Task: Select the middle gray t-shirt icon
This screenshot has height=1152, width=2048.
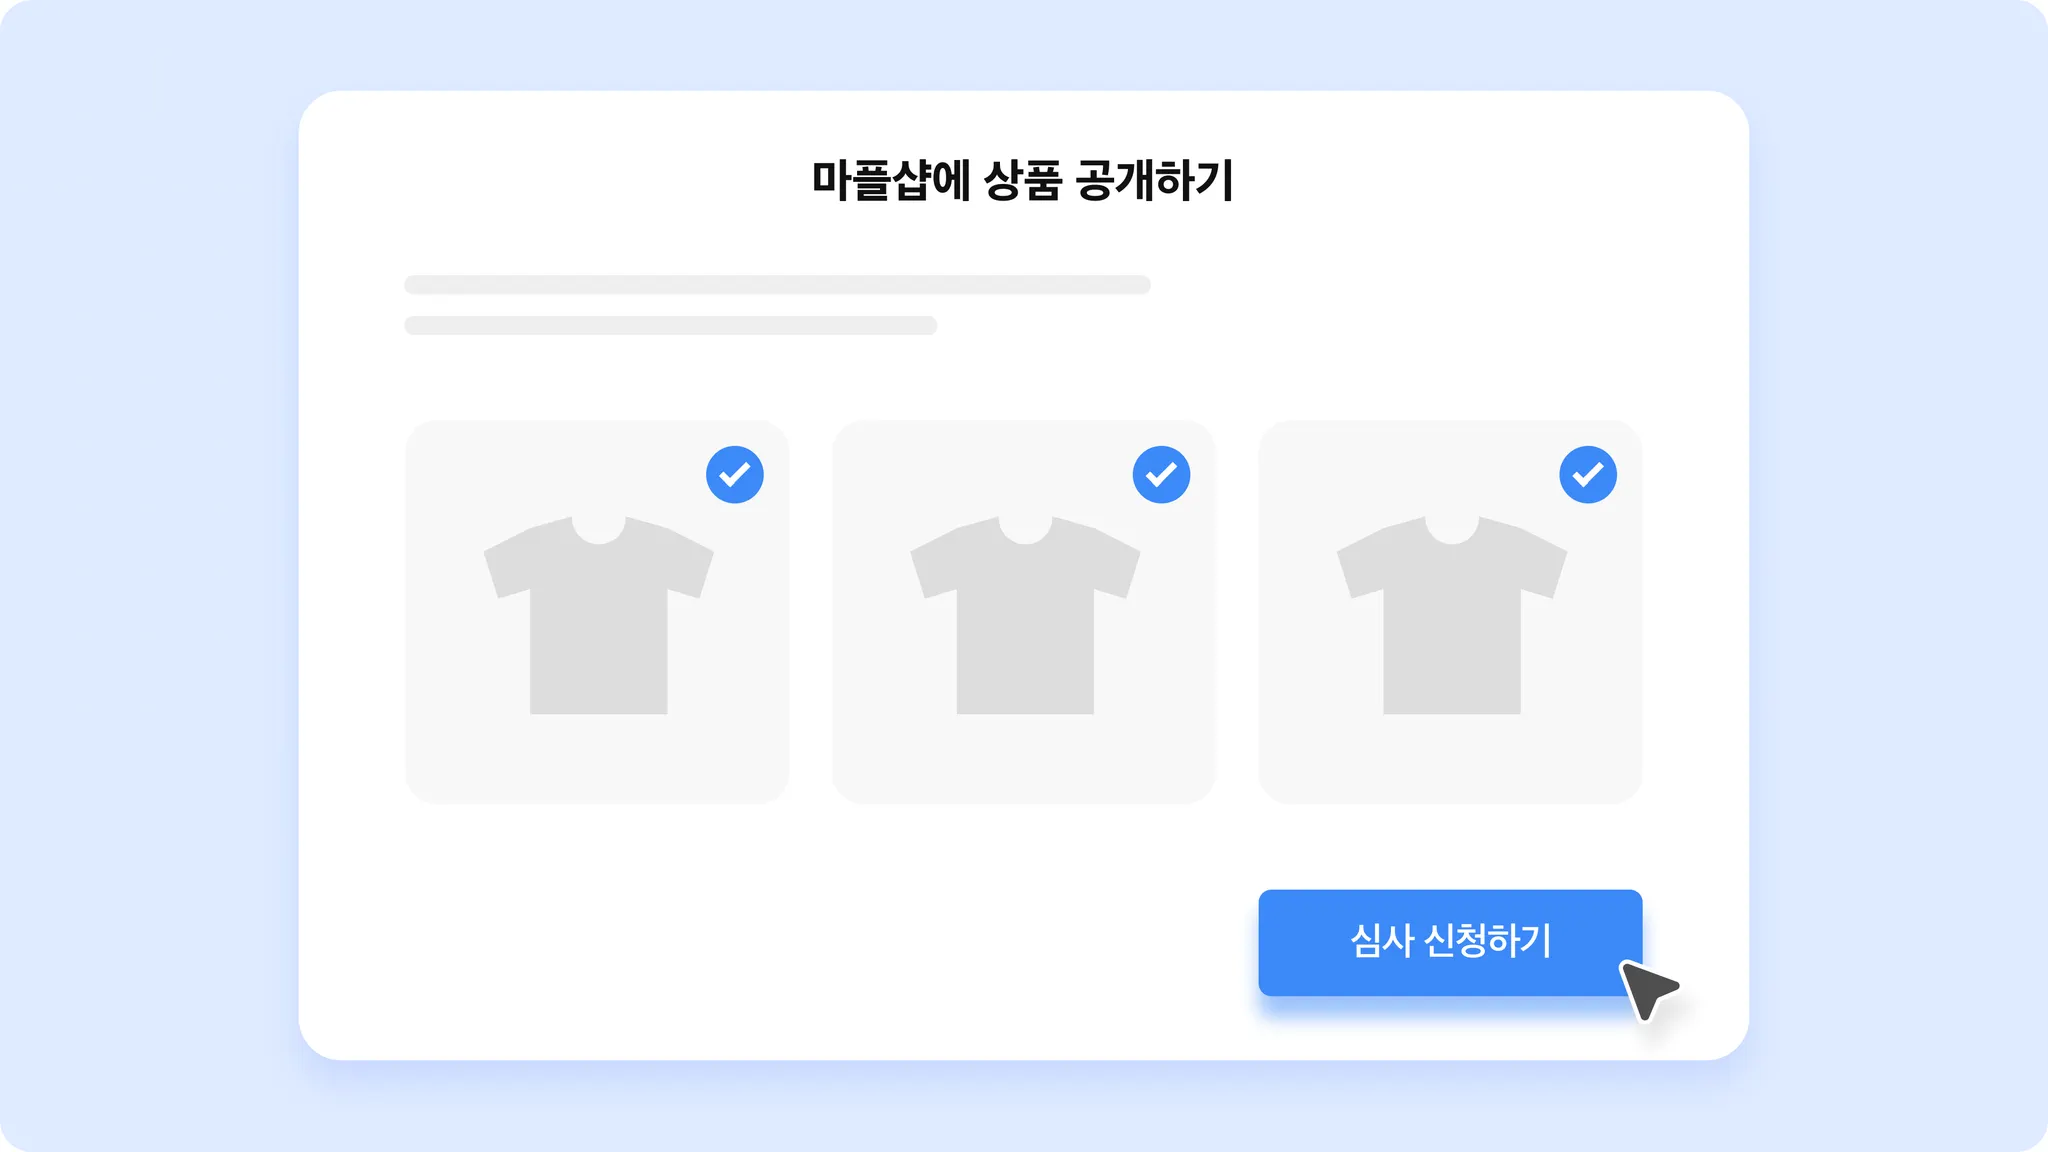Action: tap(1025, 615)
